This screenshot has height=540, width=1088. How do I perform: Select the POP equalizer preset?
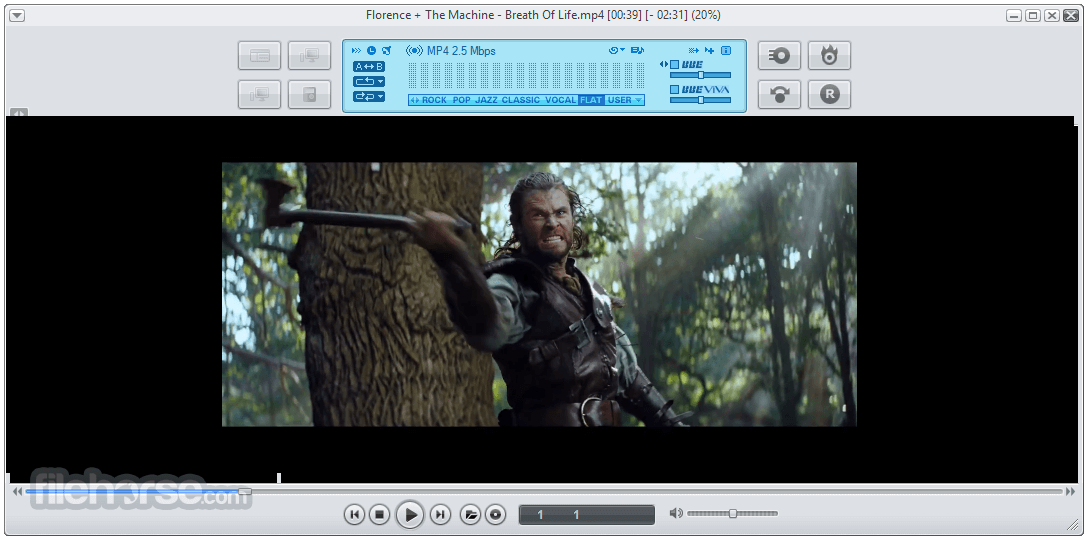tap(461, 101)
